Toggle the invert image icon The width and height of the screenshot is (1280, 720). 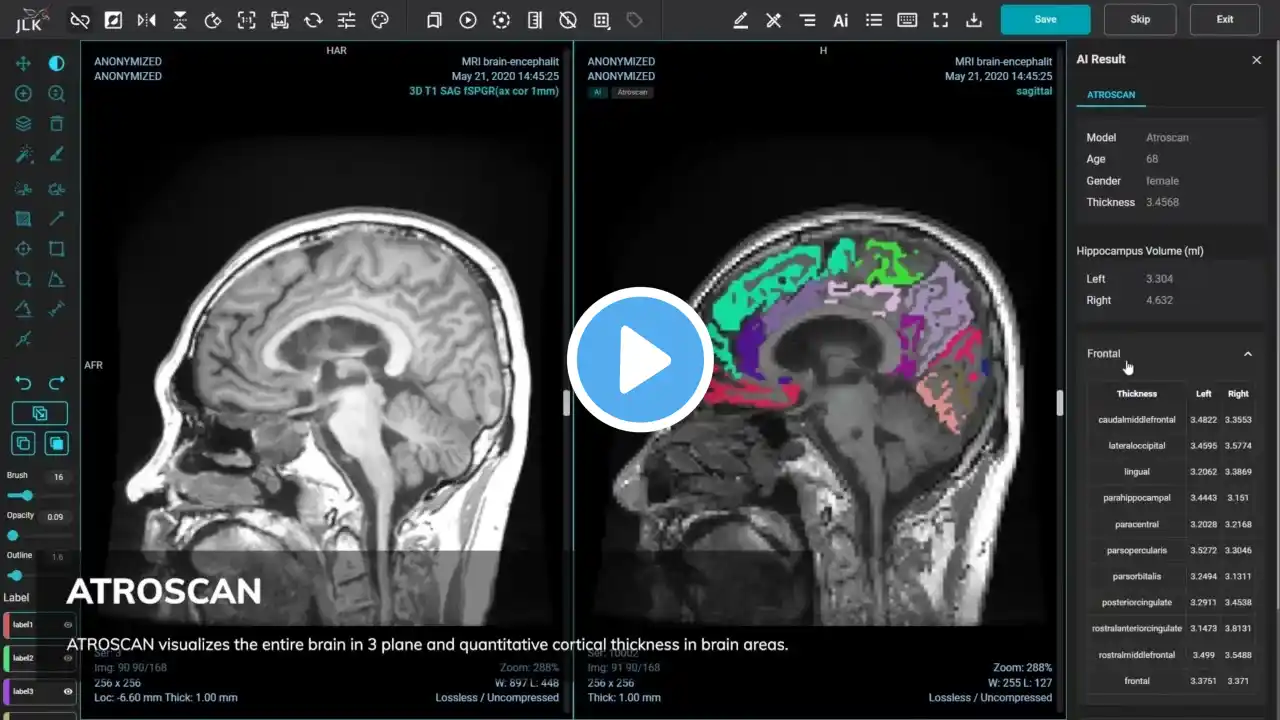click(113, 20)
